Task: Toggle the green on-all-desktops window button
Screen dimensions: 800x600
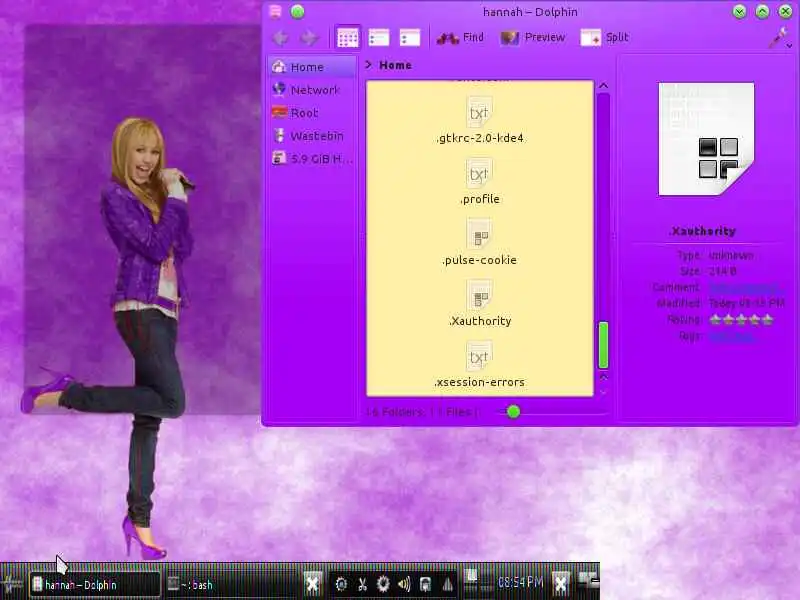Action: (297, 11)
